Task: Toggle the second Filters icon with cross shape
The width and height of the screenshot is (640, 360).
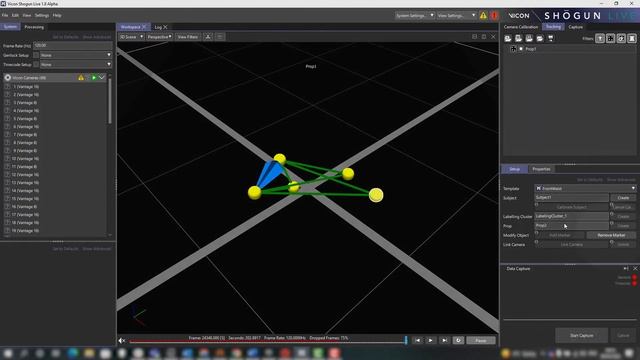Action: (x=610, y=38)
